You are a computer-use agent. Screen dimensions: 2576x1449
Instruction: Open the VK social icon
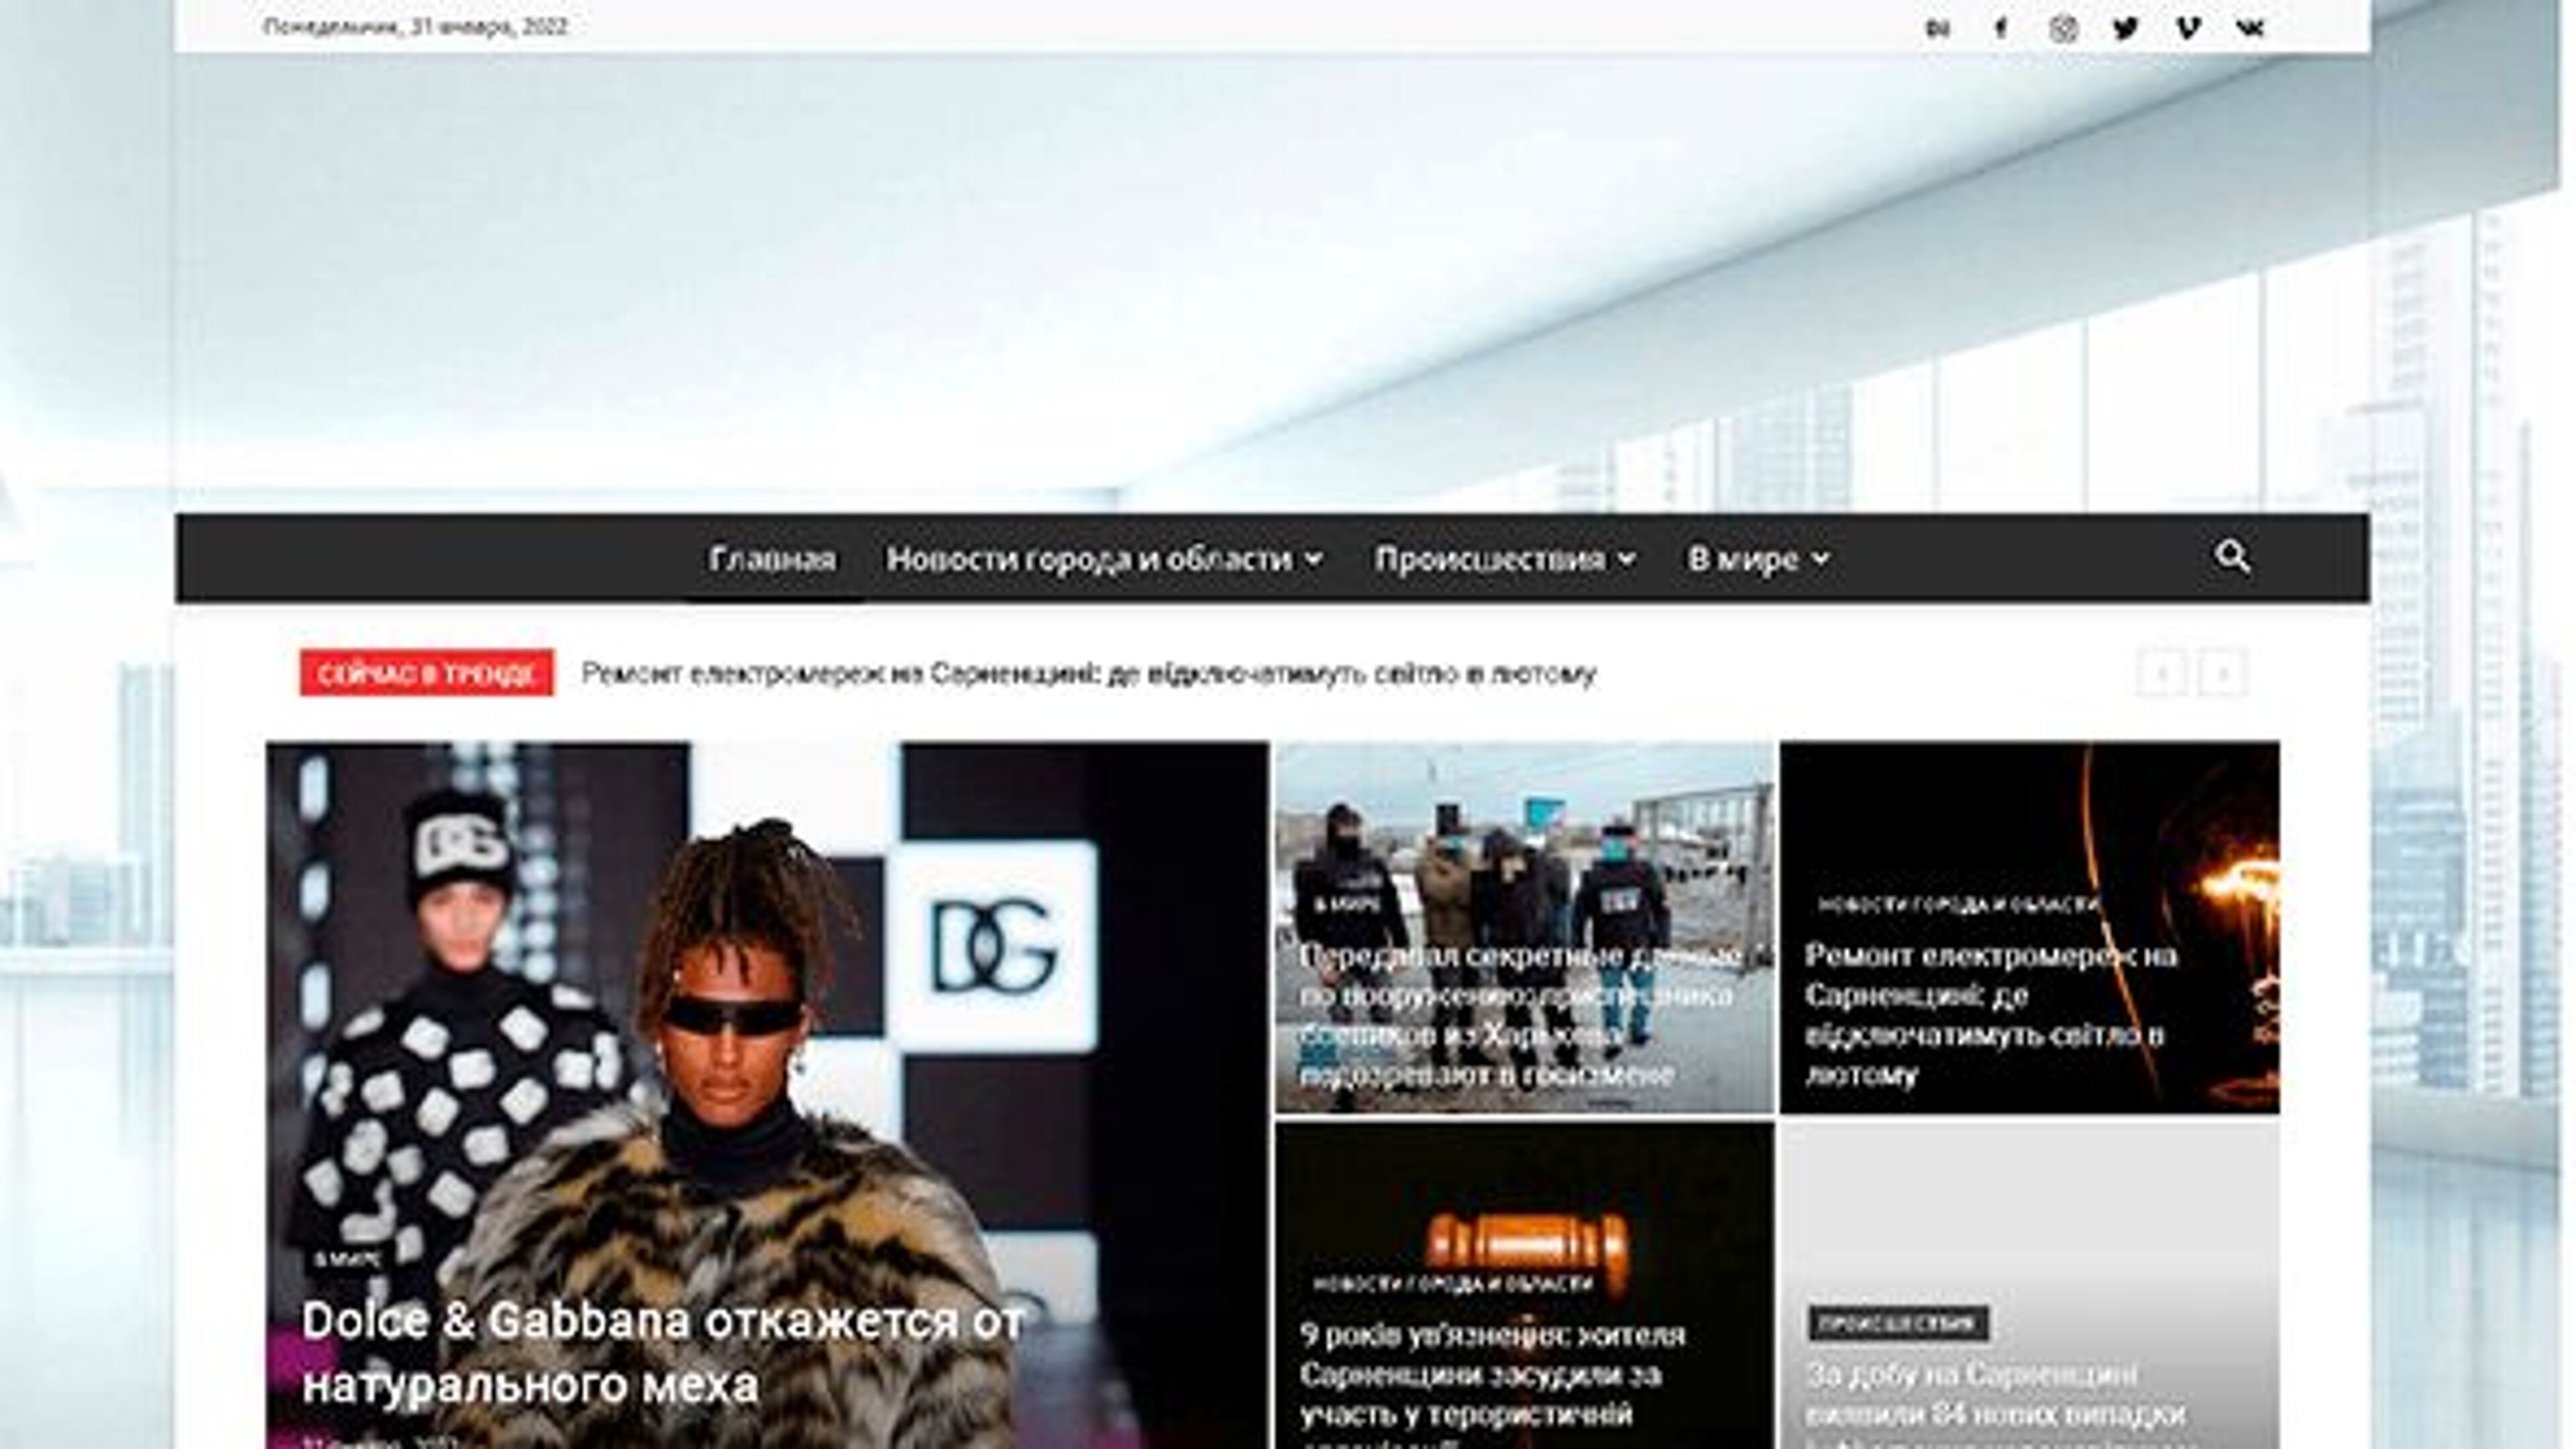click(x=2252, y=28)
